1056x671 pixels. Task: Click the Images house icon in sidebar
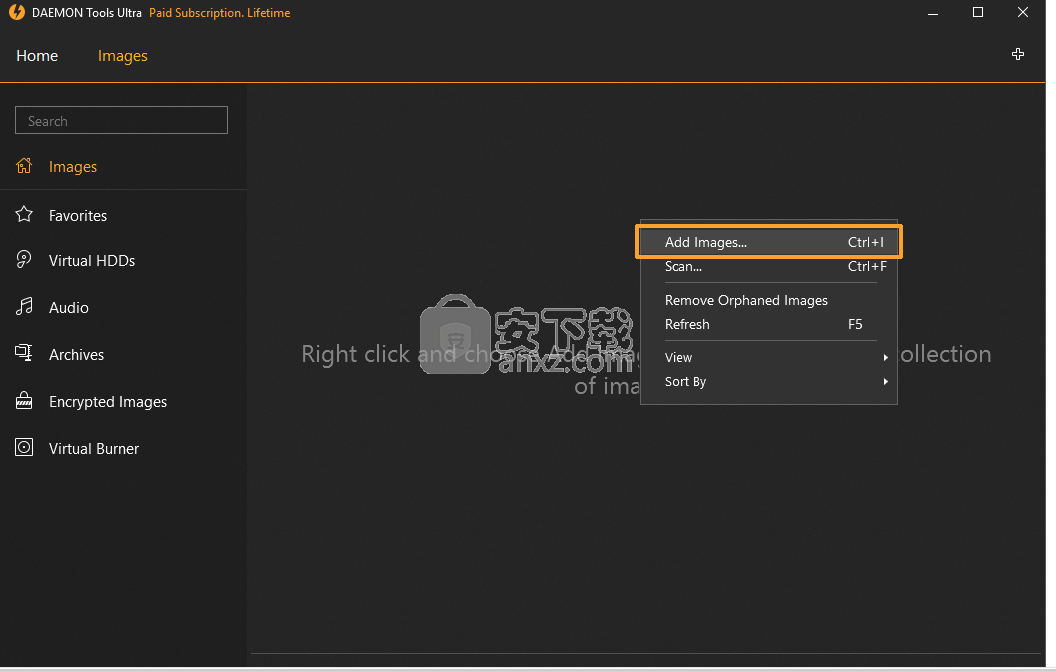tap(24, 166)
